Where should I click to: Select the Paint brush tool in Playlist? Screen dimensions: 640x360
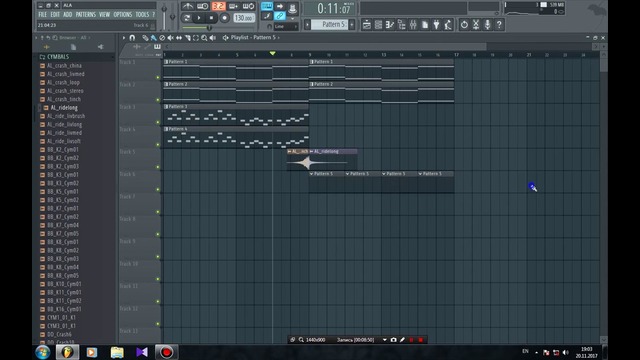coord(153,38)
